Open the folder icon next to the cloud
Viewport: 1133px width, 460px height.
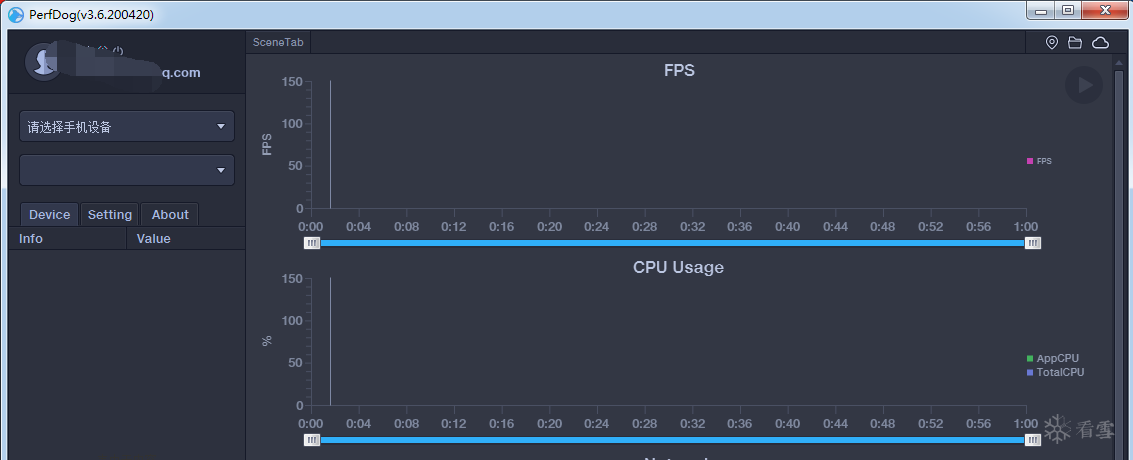[1075, 43]
